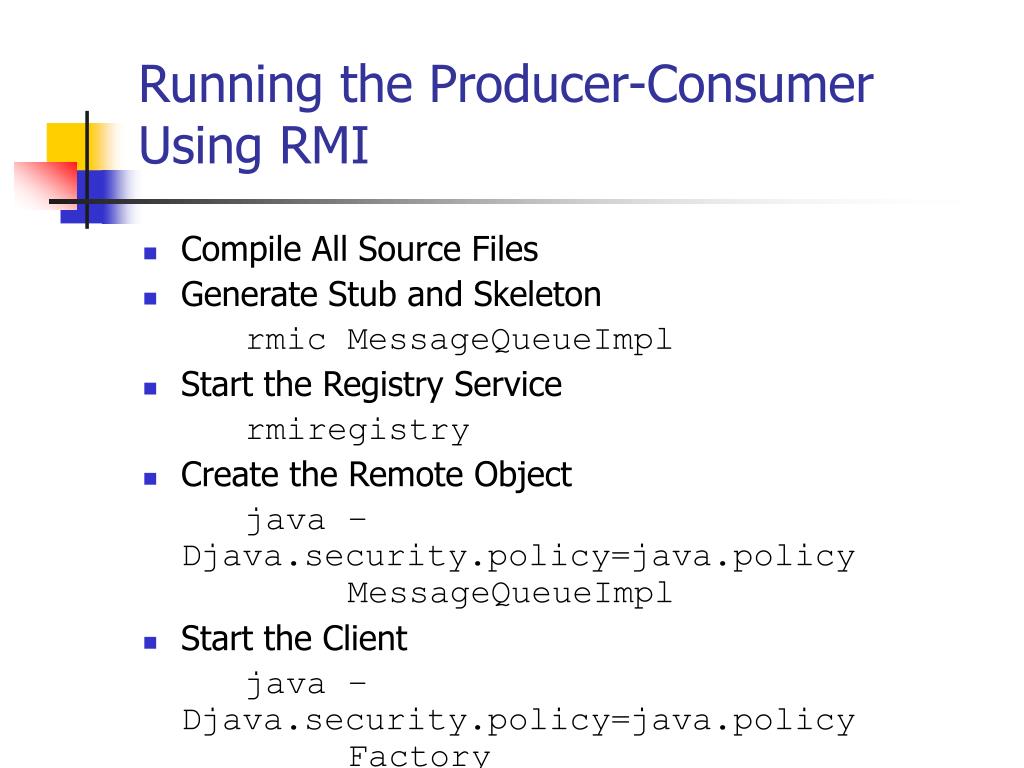Click the bullet icon beside 'Start the Client'
Image resolution: width=1024 pixels, height=768 pixels.
[x=150, y=643]
